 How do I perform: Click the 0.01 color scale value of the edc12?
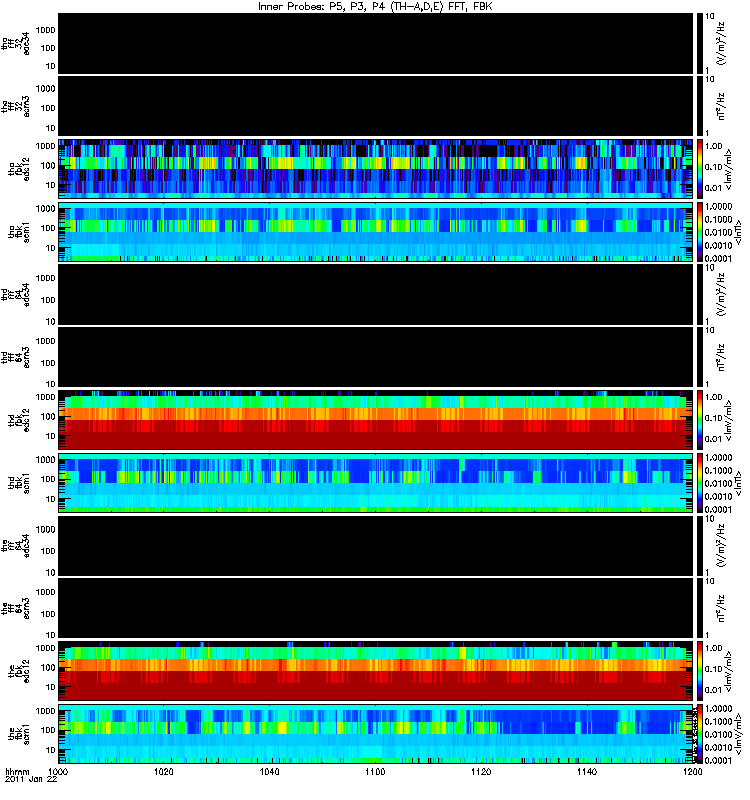pyautogui.click(x=714, y=690)
